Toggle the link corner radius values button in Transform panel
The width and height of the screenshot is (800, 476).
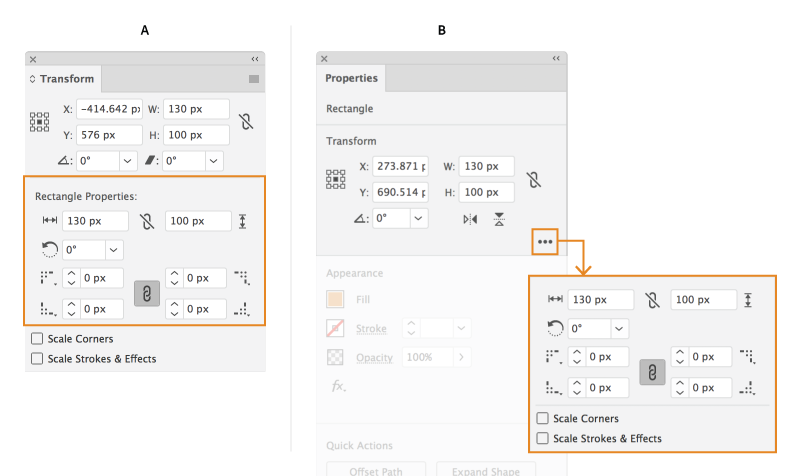[146, 293]
